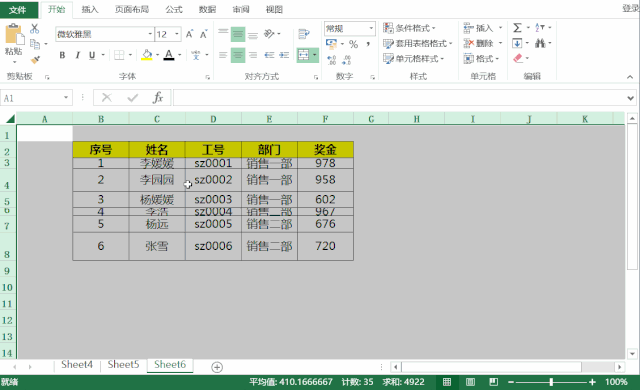This screenshot has height=390, width=640.
Task: Switch to the 视图 ribbon tab
Action: pyautogui.click(x=274, y=9)
